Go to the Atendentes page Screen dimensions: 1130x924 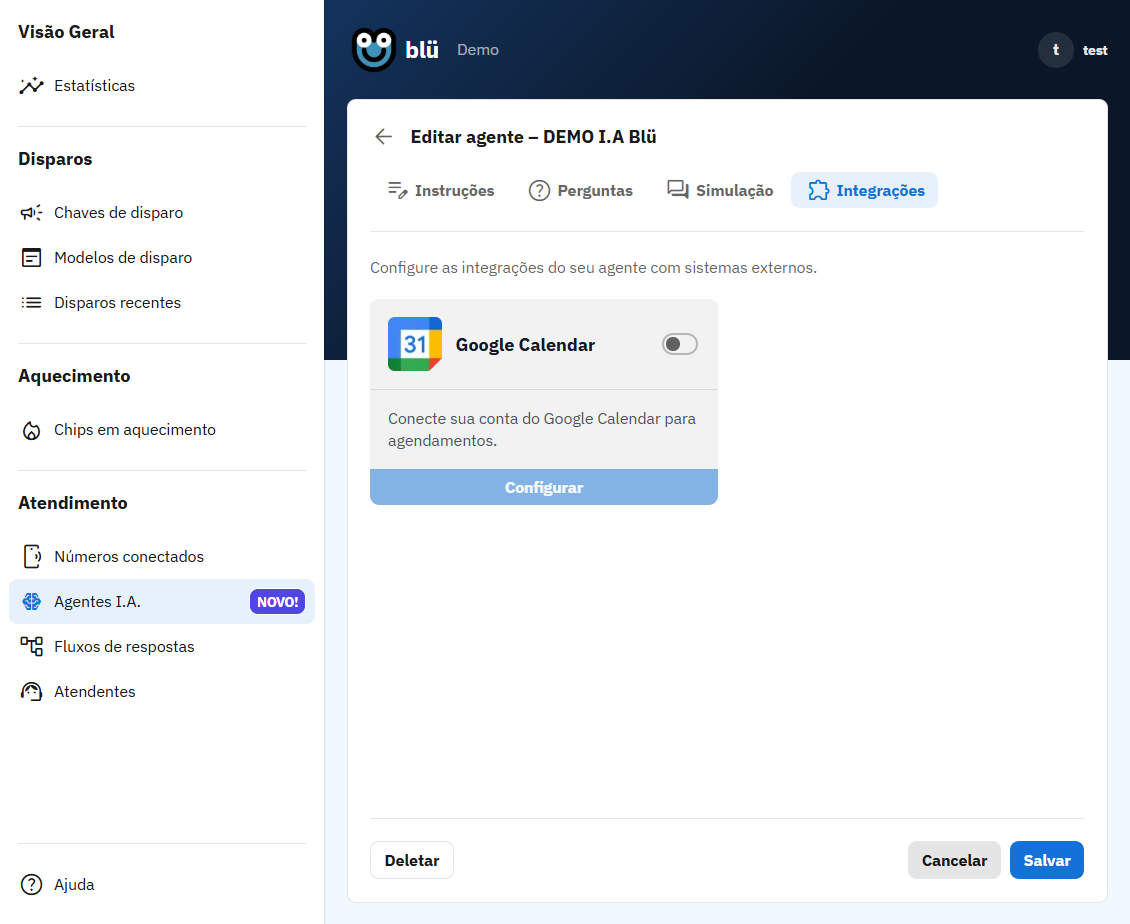coord(162,692)
